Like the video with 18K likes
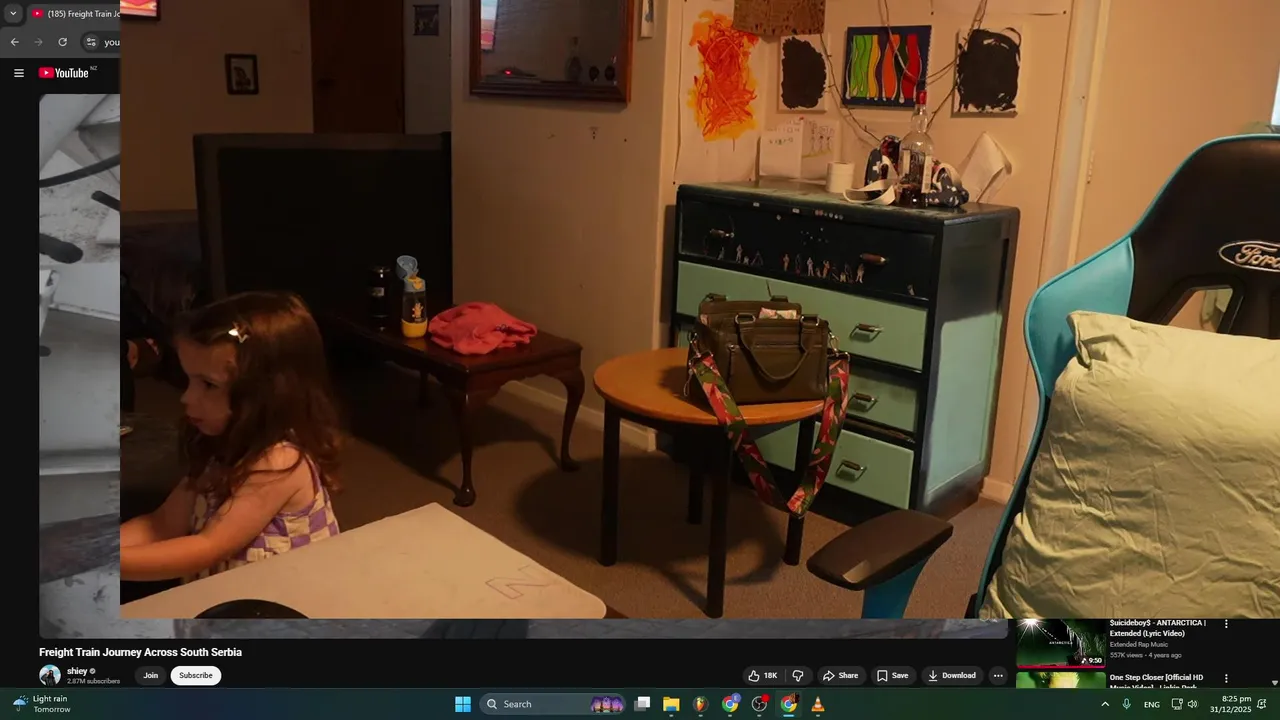 [762, 675]
